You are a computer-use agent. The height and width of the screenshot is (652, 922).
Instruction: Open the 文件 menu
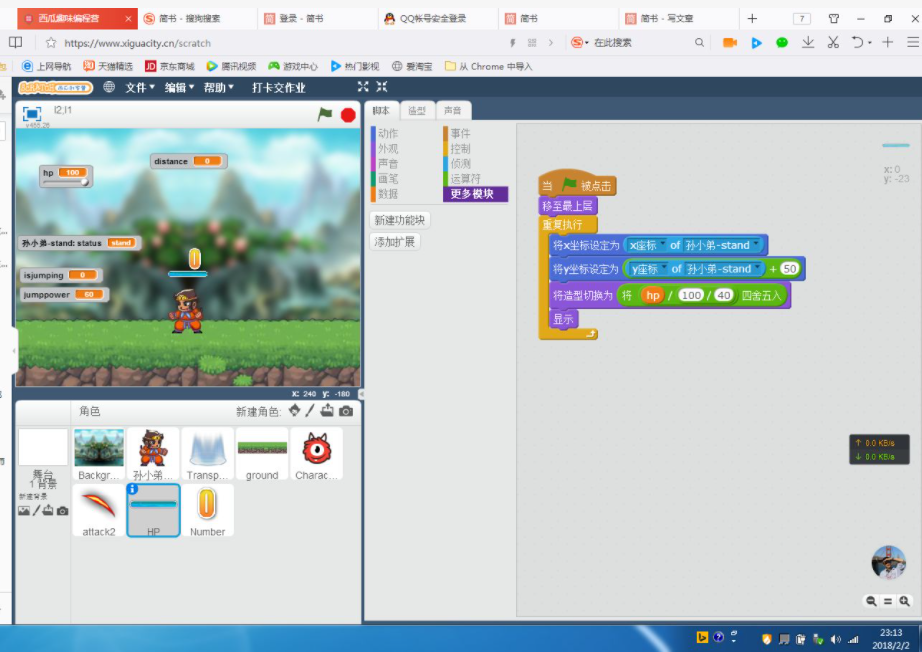140,88
